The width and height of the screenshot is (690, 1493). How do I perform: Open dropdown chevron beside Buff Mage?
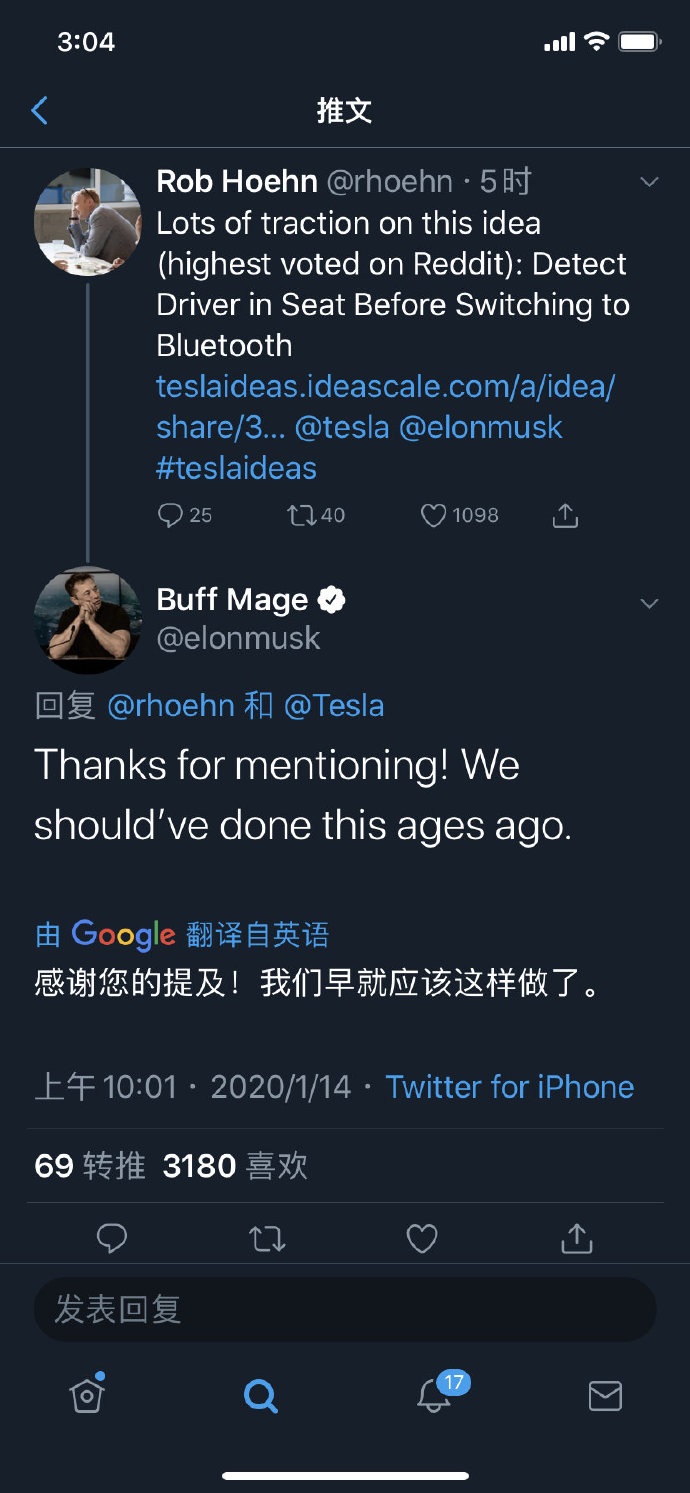pyautogui.click(x=649, y=603)
